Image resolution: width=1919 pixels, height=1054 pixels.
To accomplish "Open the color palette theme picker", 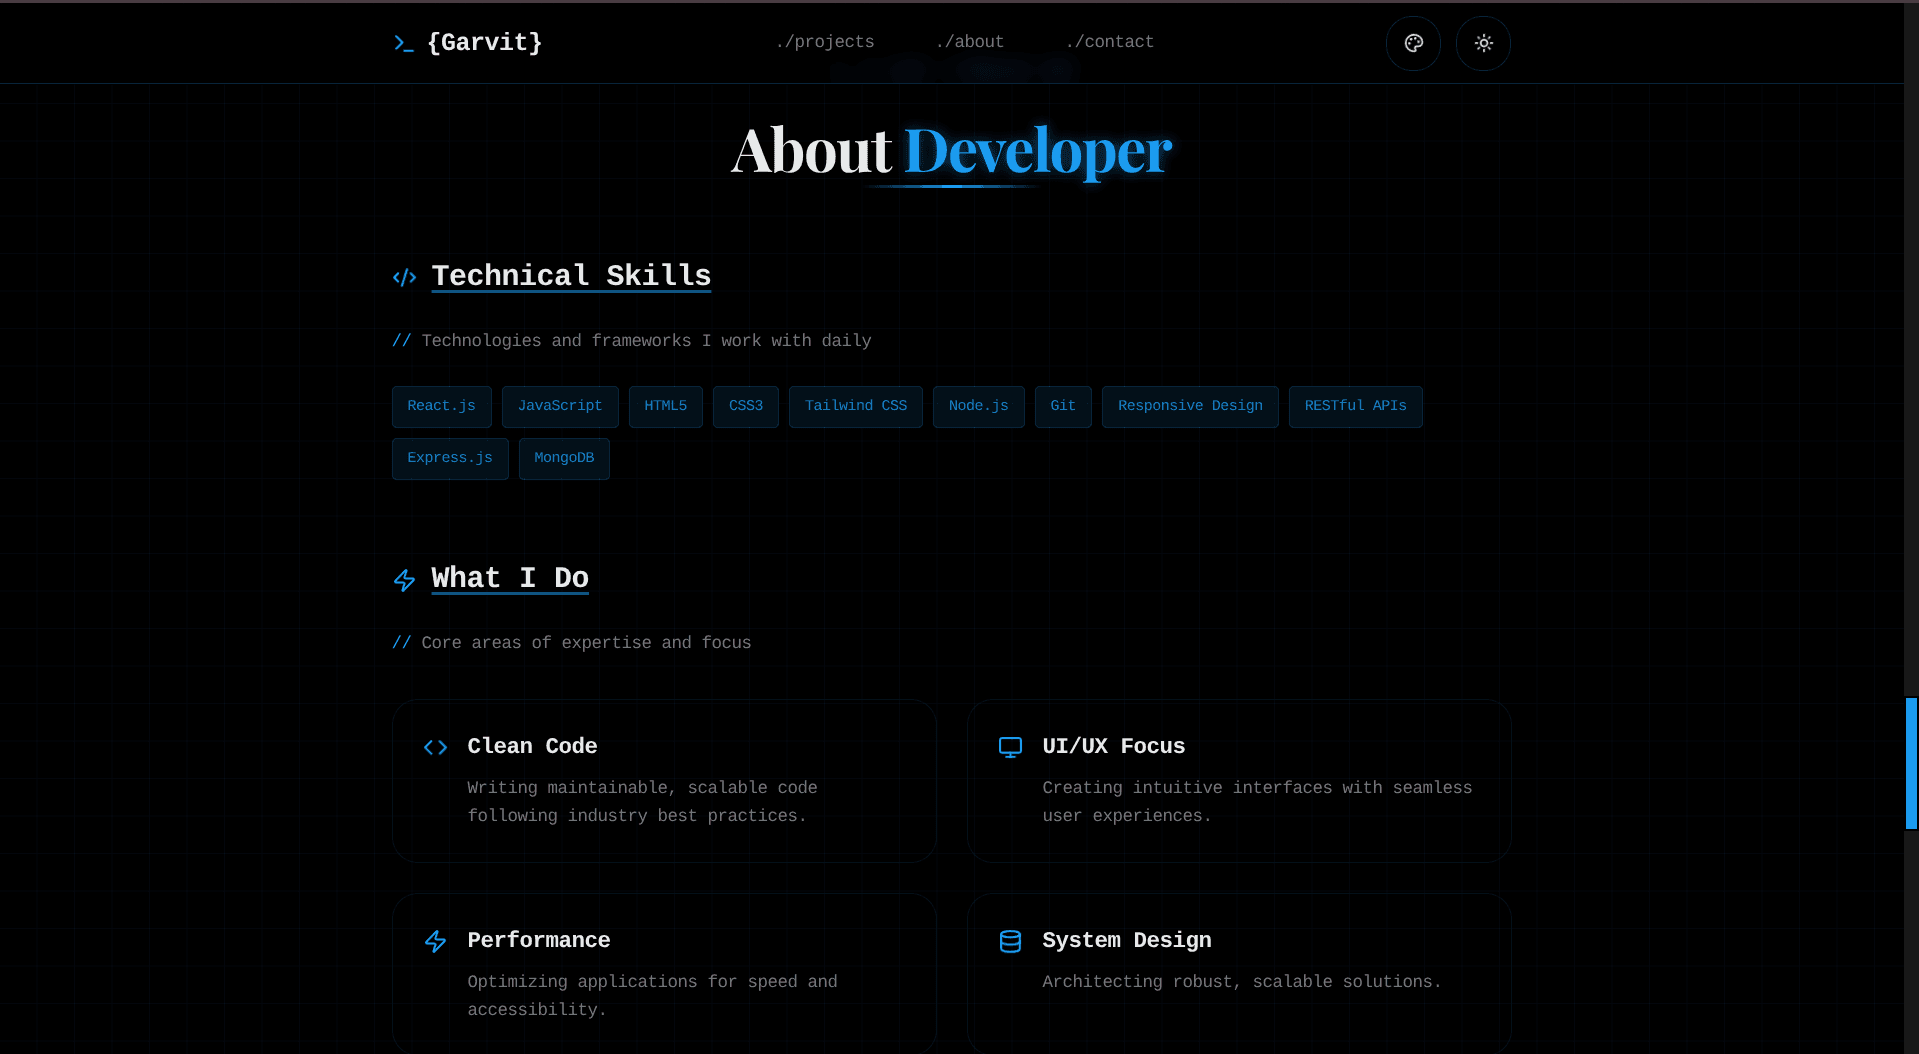I will click(x=1413, y=43).
